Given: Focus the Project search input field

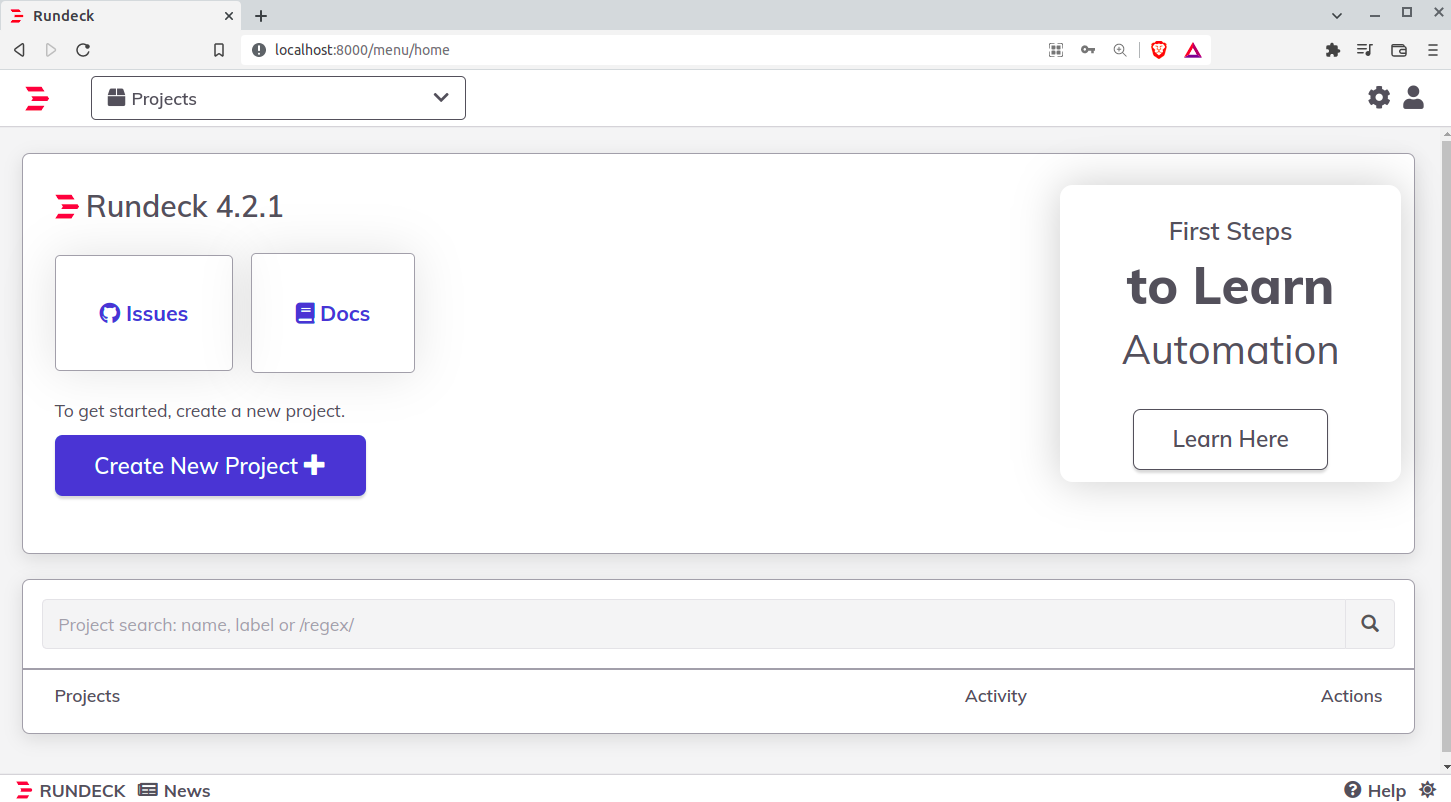Looking at the screenshot, I should 693,624.
